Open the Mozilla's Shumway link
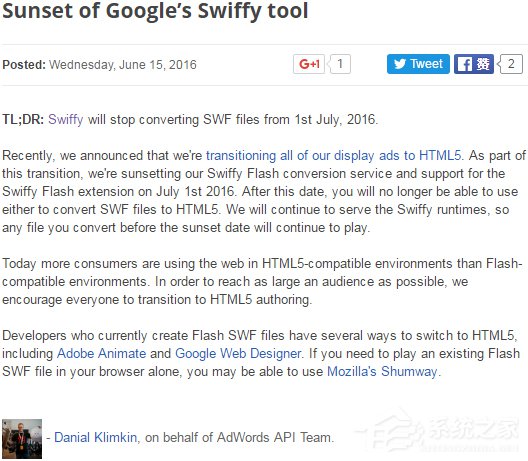The height and width of the screenshot is (461, 528). [382, 371]
